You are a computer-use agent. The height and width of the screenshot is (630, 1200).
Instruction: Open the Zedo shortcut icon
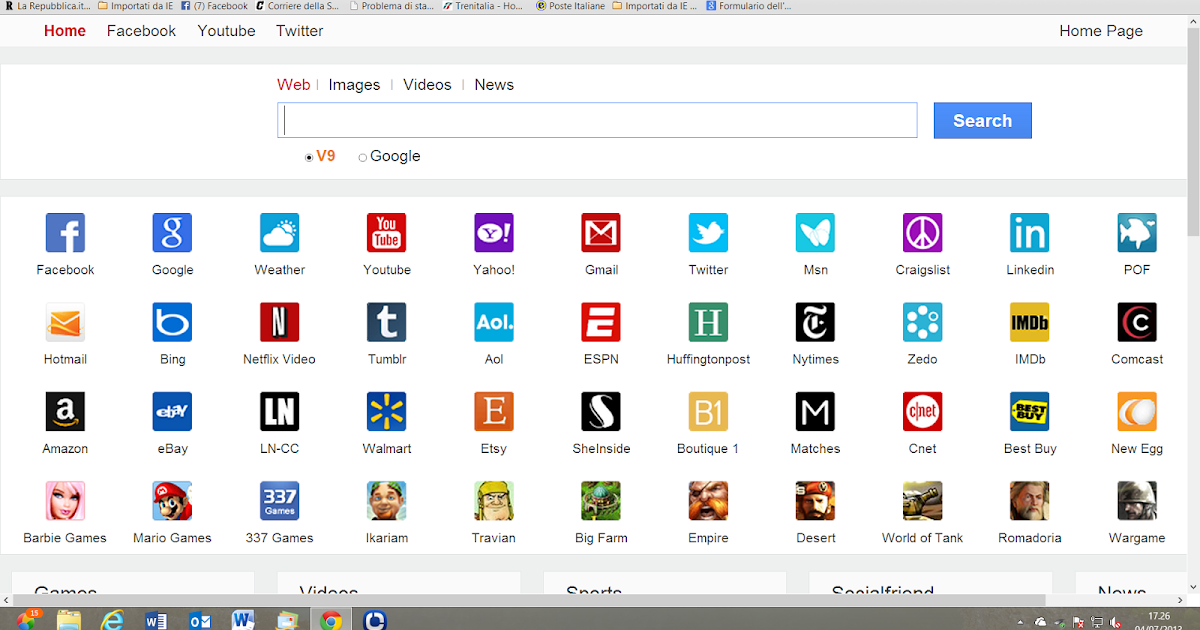click(922, 322)
